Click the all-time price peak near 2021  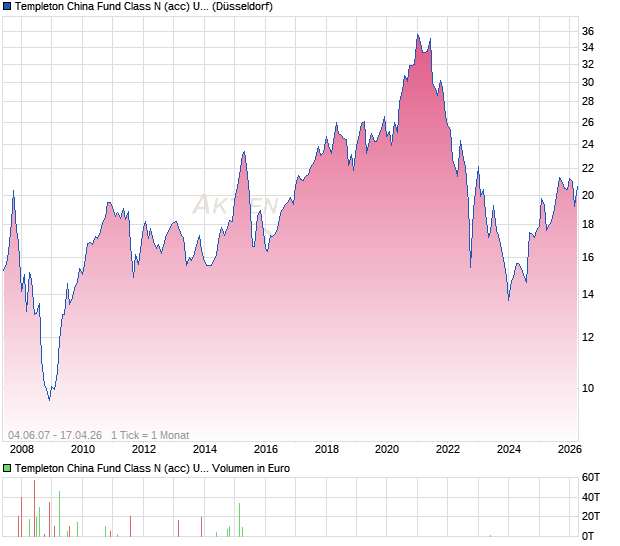[418, 35]
